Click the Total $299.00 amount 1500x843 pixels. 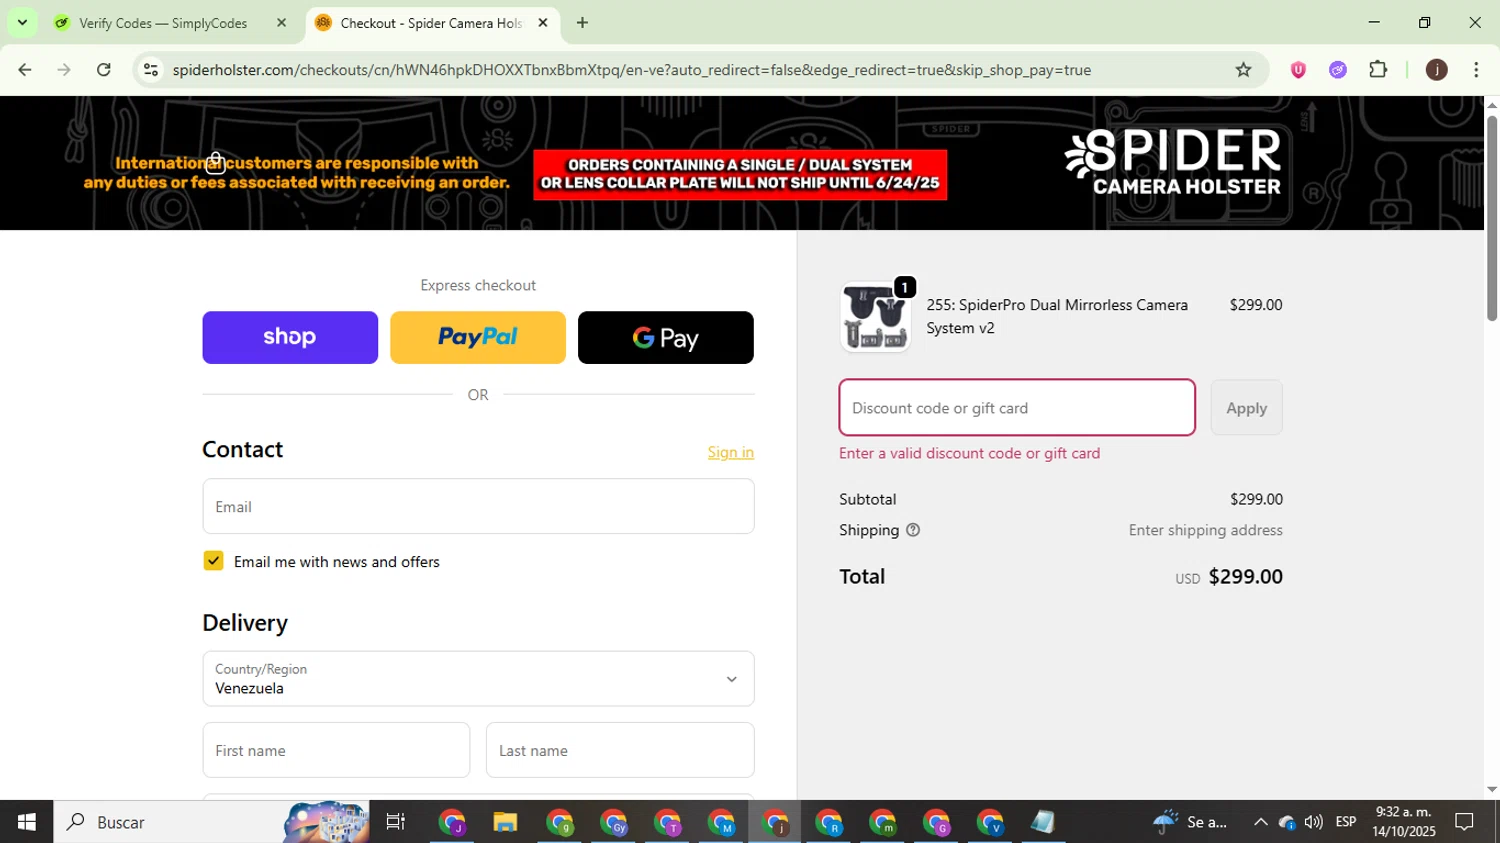(1245, 576)
